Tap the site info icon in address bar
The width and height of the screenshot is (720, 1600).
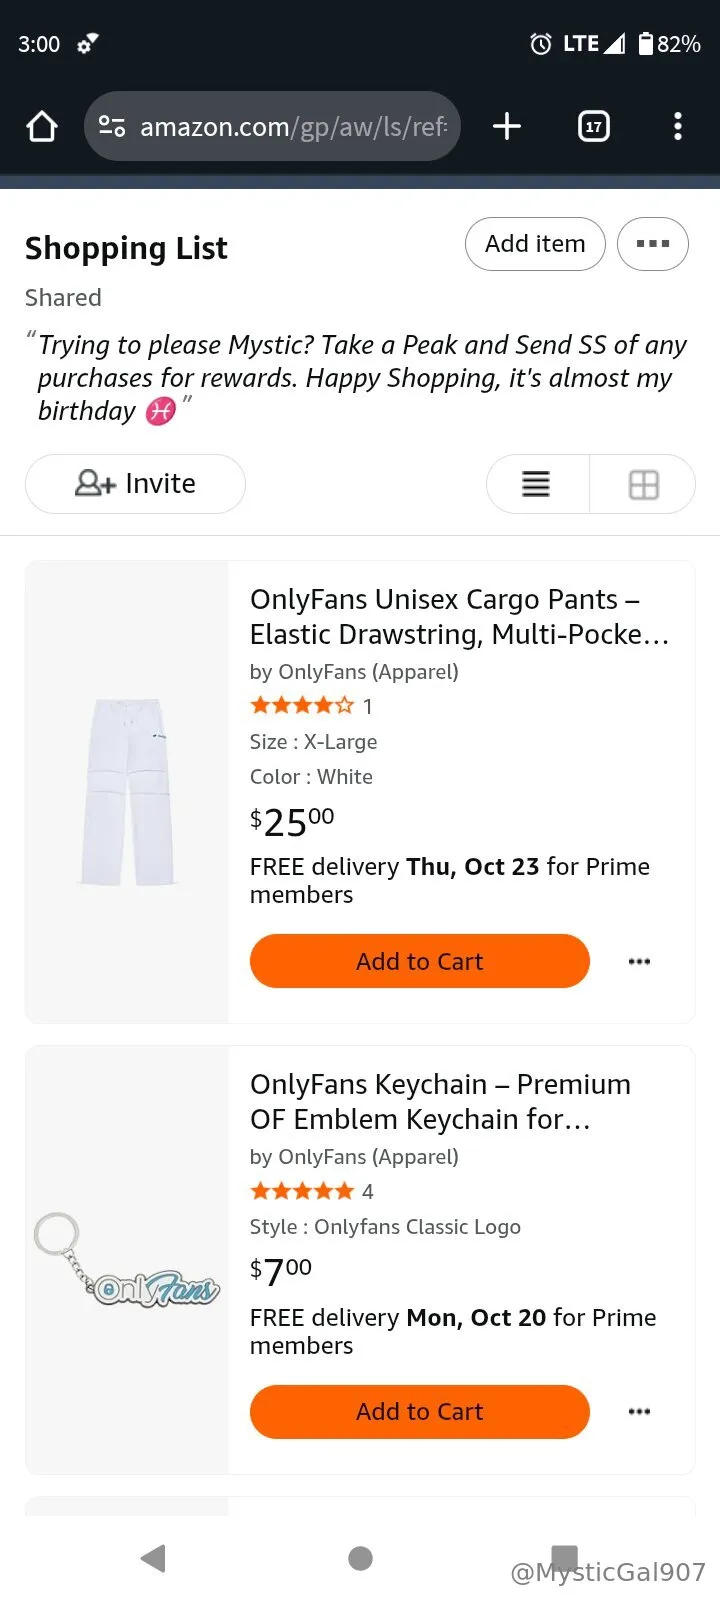(x=112, y=127)
